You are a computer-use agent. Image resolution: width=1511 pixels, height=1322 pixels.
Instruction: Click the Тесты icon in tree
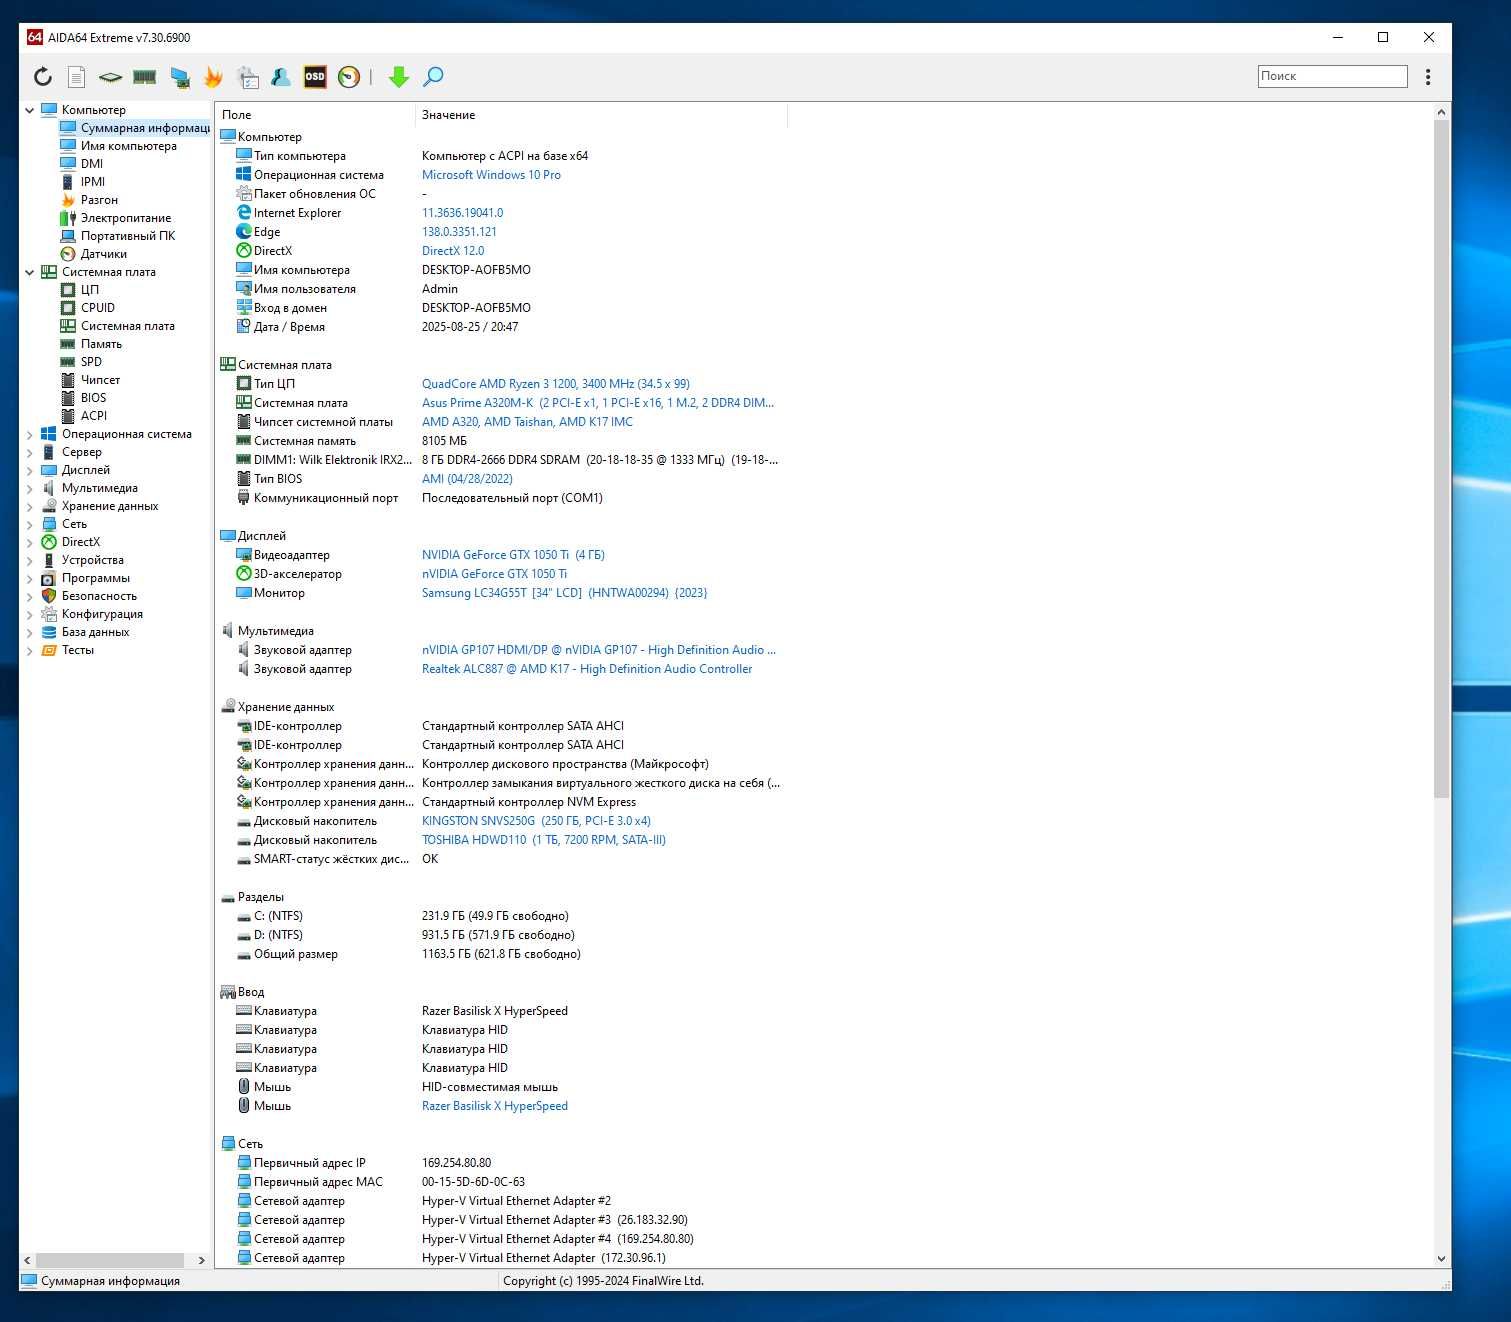[49, 650]
